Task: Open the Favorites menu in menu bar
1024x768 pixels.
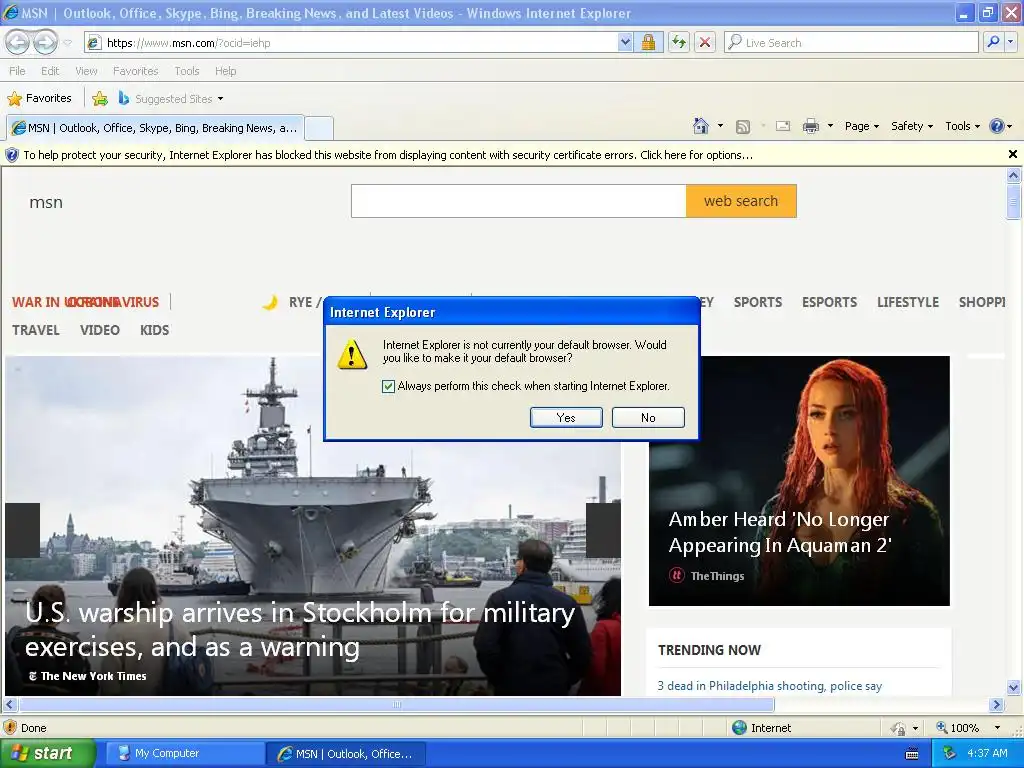Action: pos(135,71)
